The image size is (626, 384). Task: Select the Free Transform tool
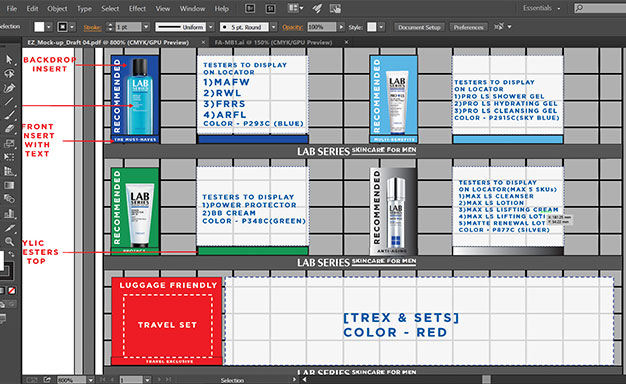click(9, 157)
